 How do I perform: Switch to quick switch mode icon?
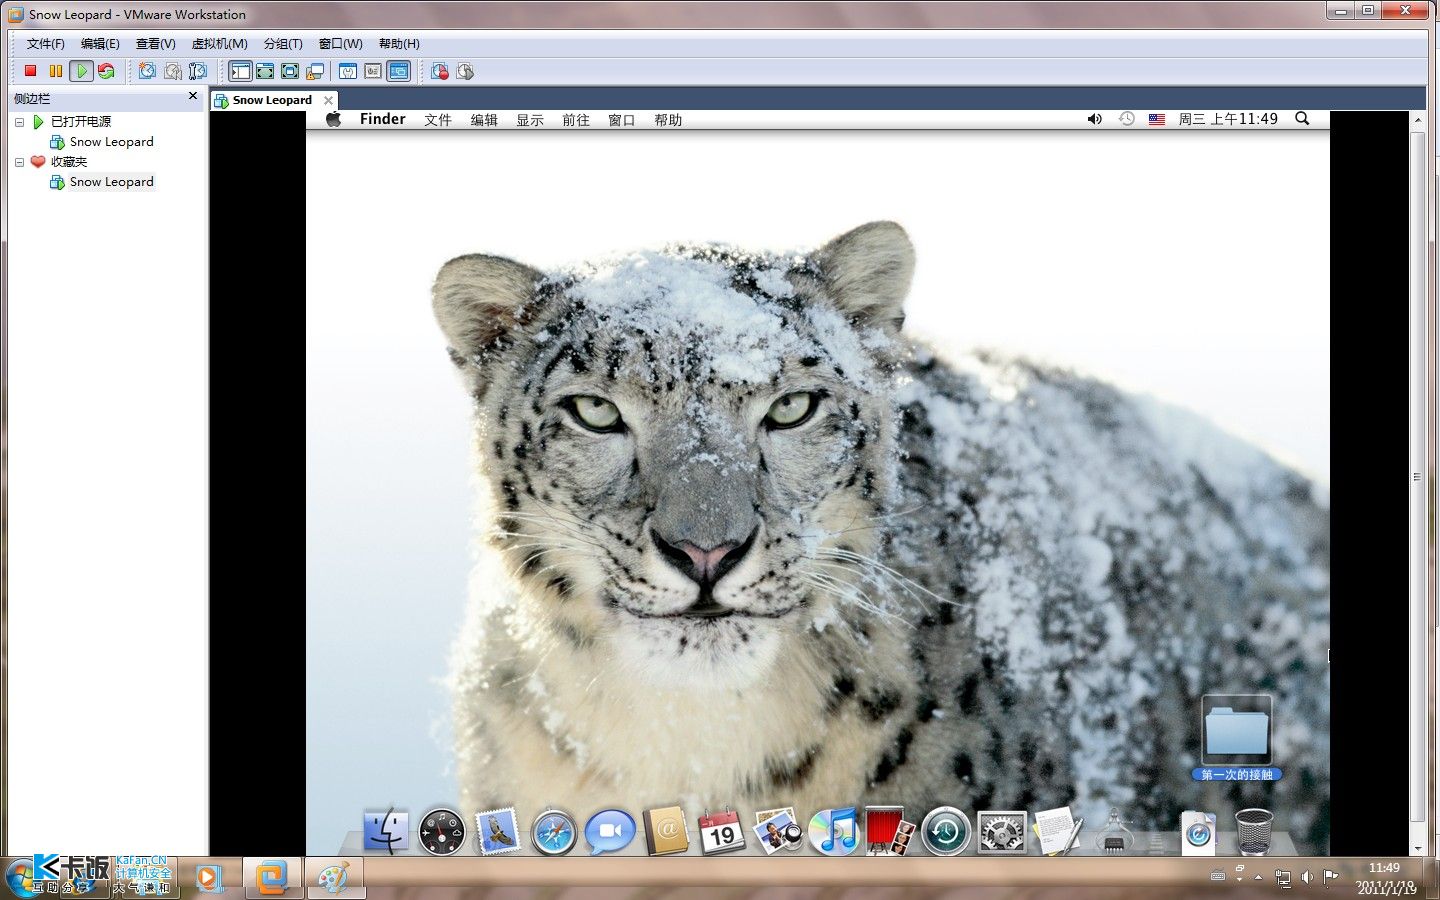point(265,71)
